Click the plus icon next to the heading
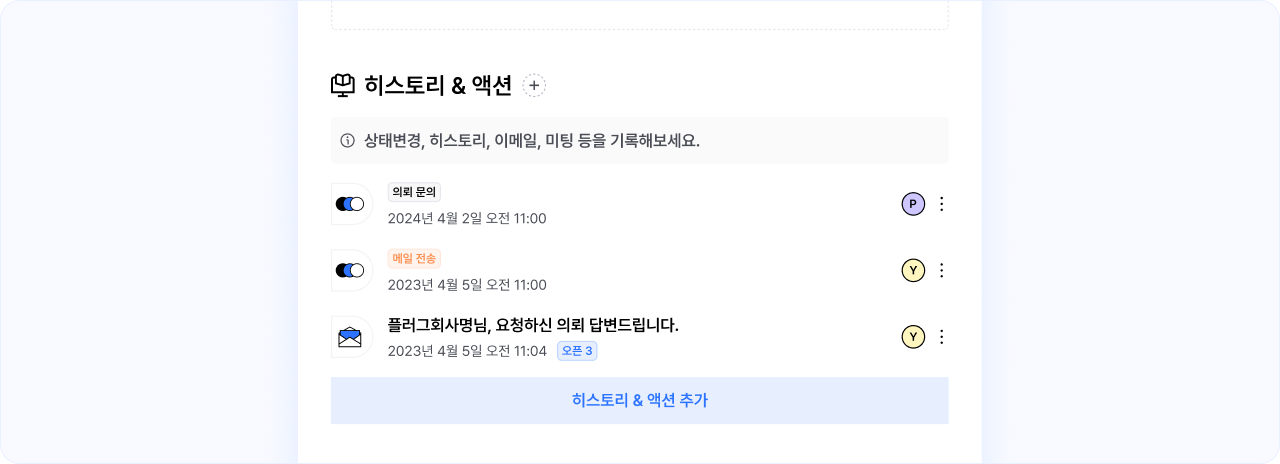1280x464 pixels. click(534, 86)
